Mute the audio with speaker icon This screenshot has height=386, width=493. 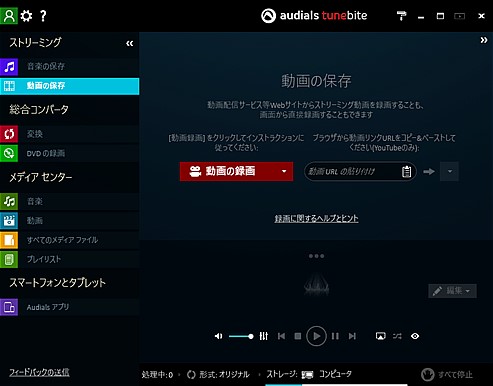click(x=218, y=336)
